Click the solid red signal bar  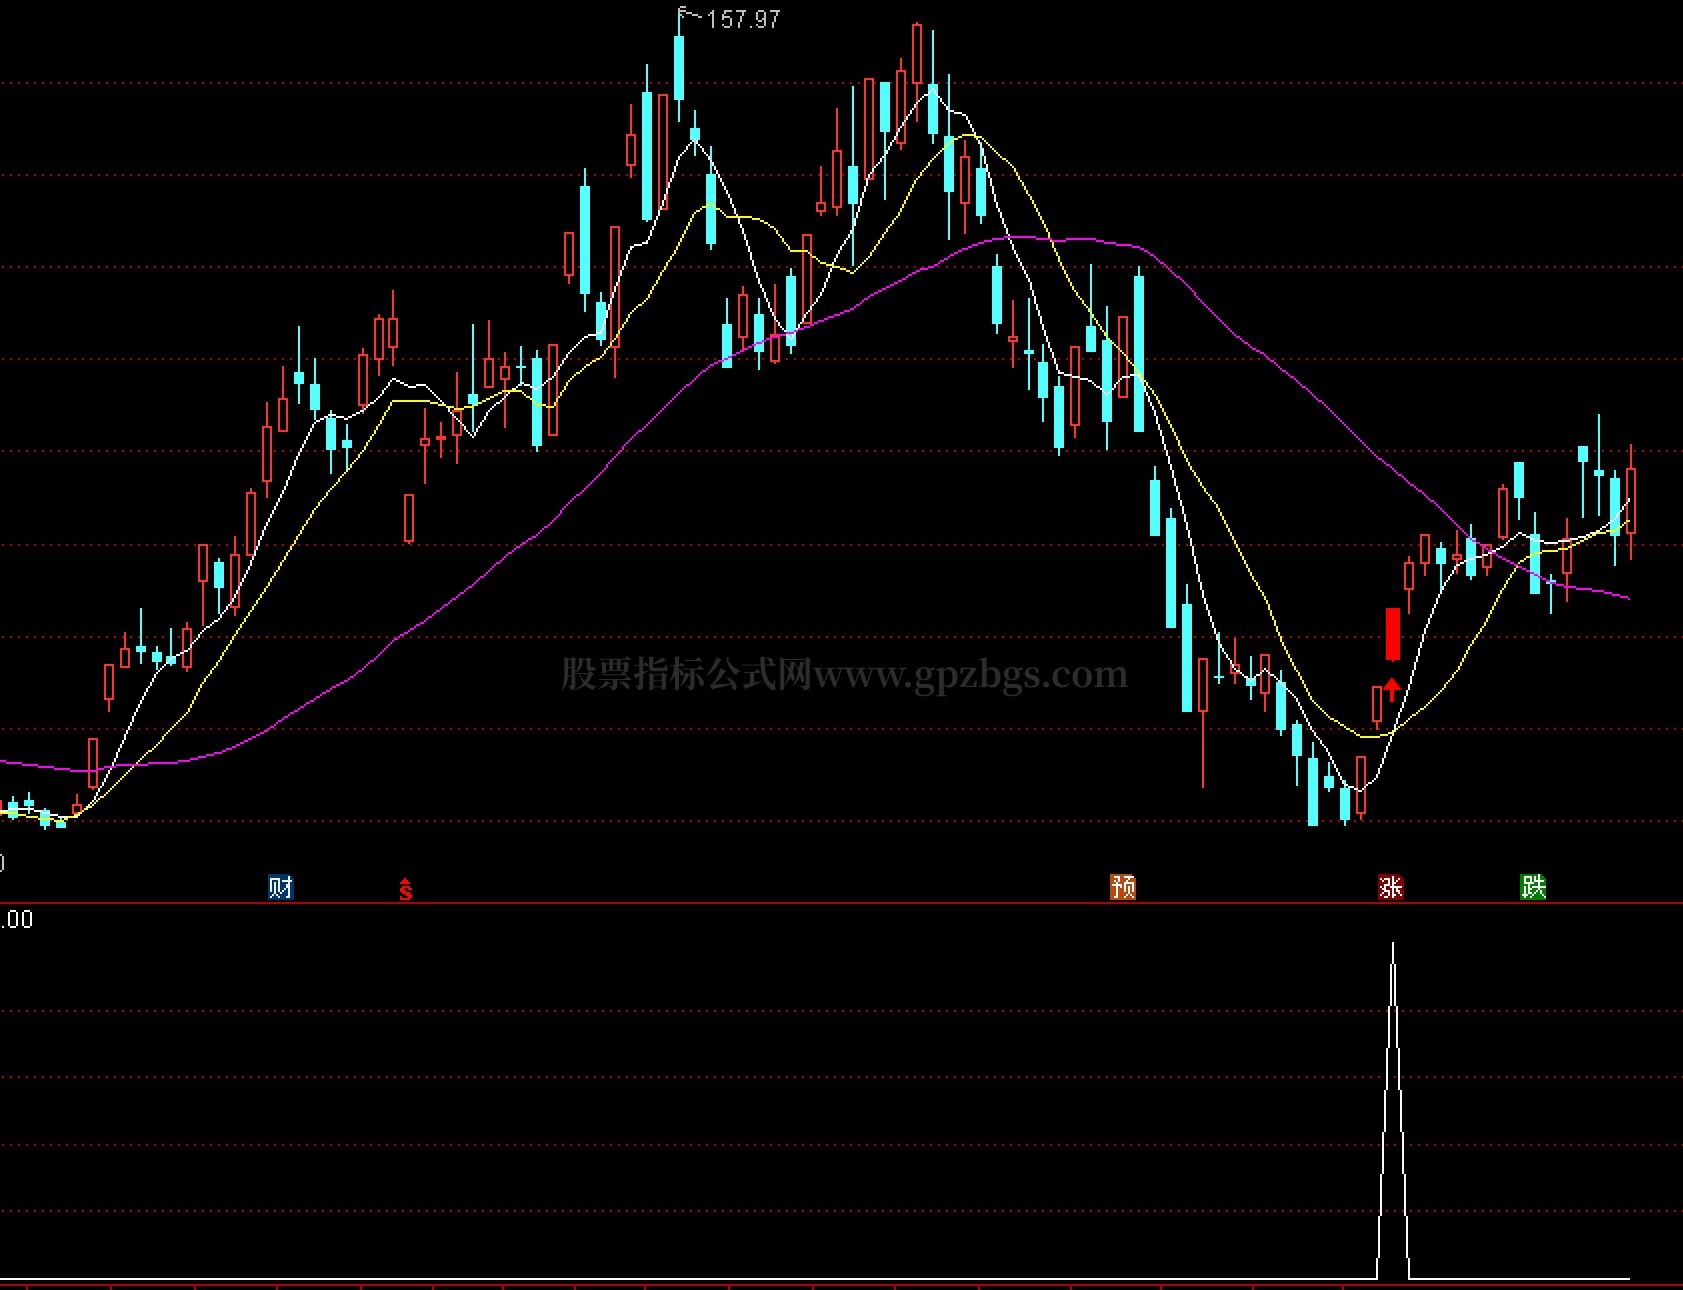(x=1392, y=634)
